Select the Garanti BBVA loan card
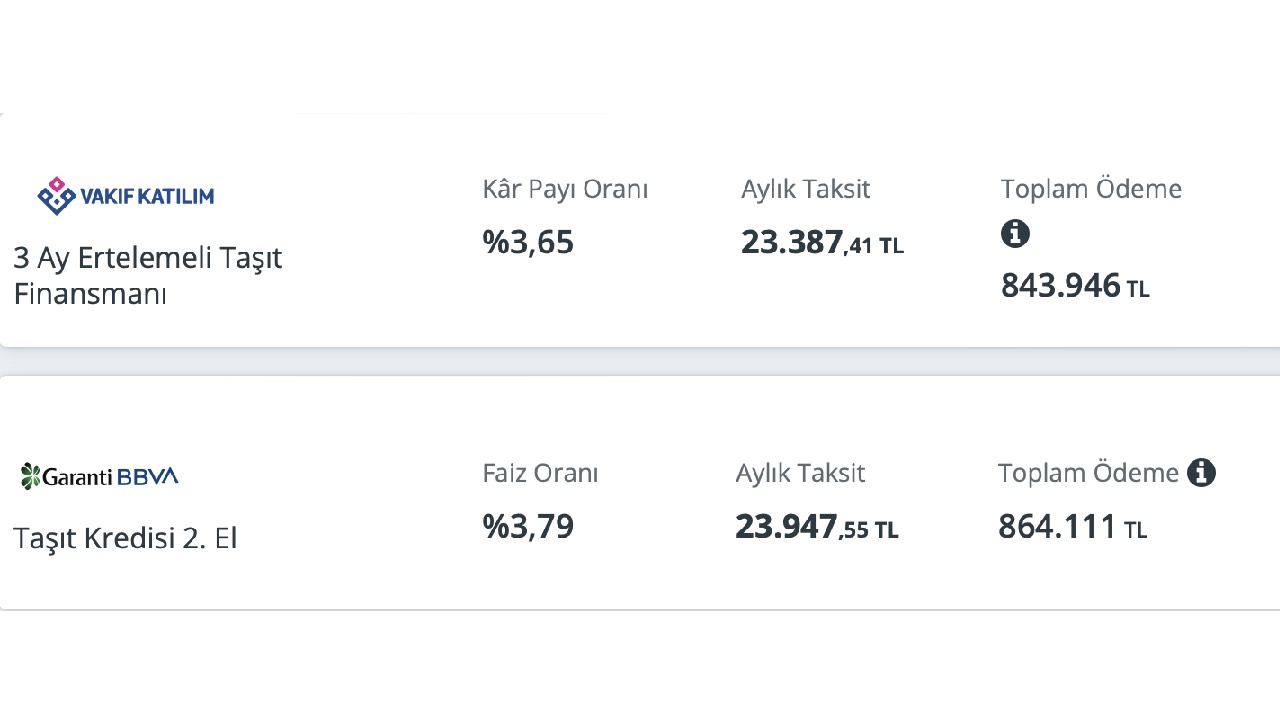Viewport: 1280px width, 720px height. [x=640, y=493]
